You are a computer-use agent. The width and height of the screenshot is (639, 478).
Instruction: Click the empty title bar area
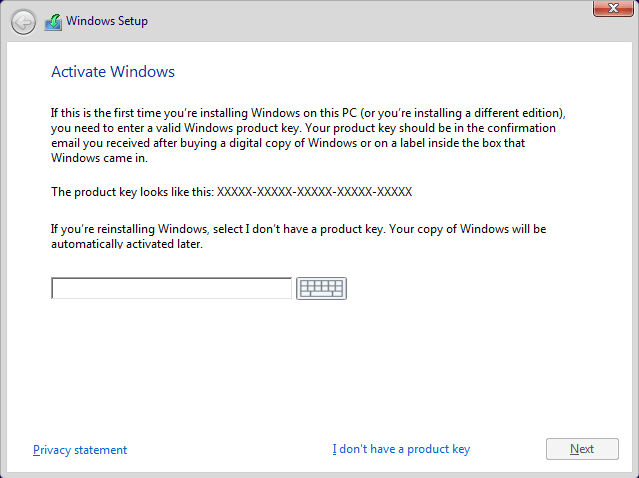[x=367, y=21]
